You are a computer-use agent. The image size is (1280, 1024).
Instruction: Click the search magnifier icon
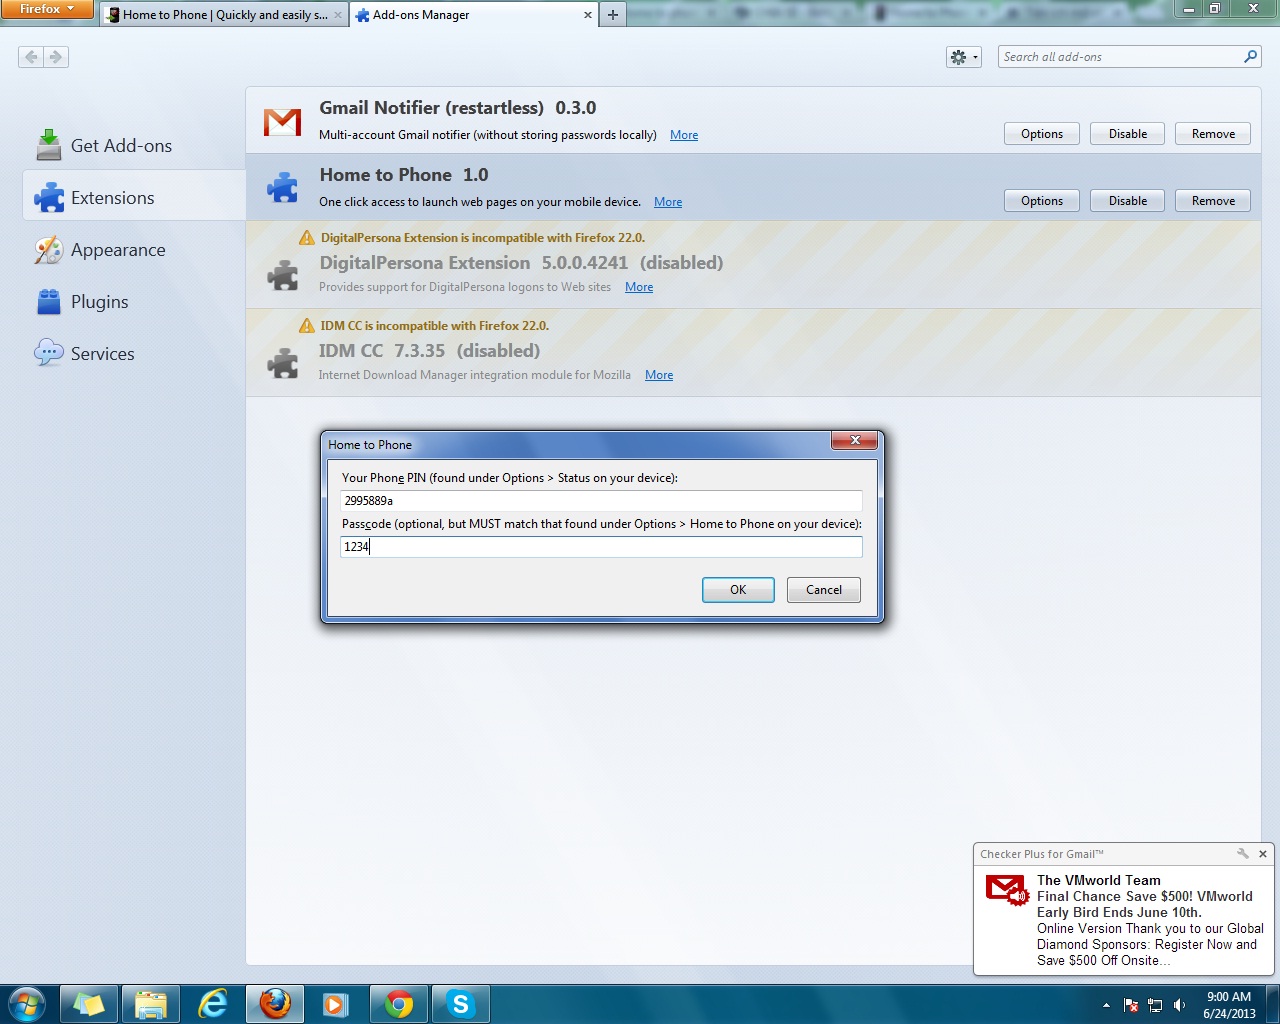pyautogui.click(x=1250, y=57)
